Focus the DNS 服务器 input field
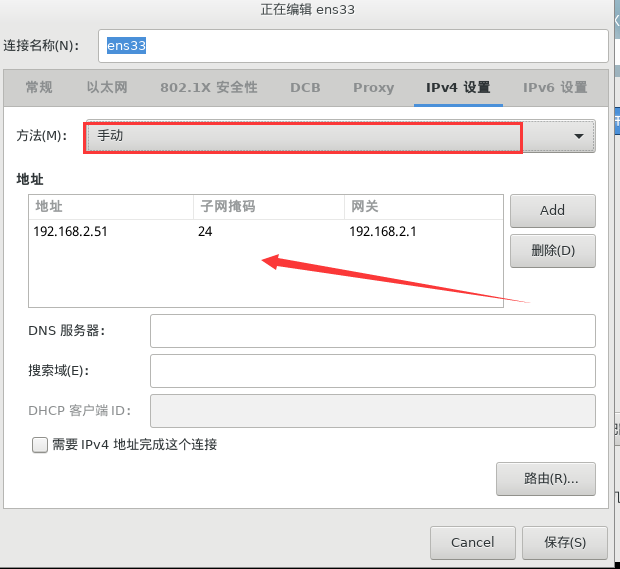This screenshot has width=620, height=569. tap(372, 330)
